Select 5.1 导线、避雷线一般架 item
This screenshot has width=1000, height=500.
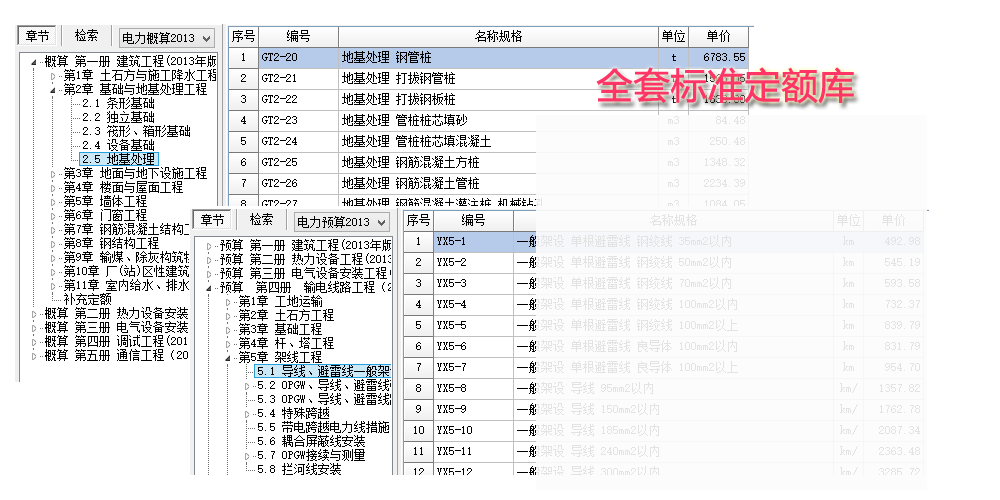point(323,371)
